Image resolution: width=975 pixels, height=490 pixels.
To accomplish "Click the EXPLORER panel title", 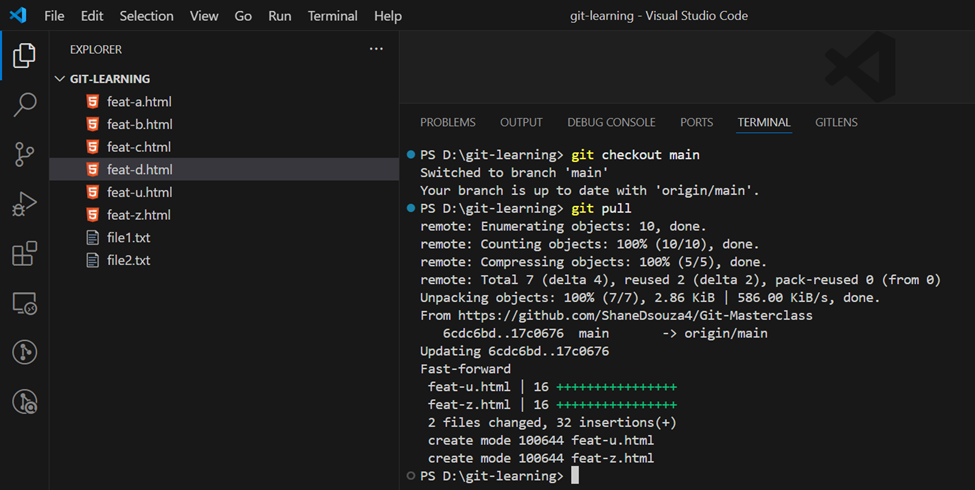I will coord(96,50).
